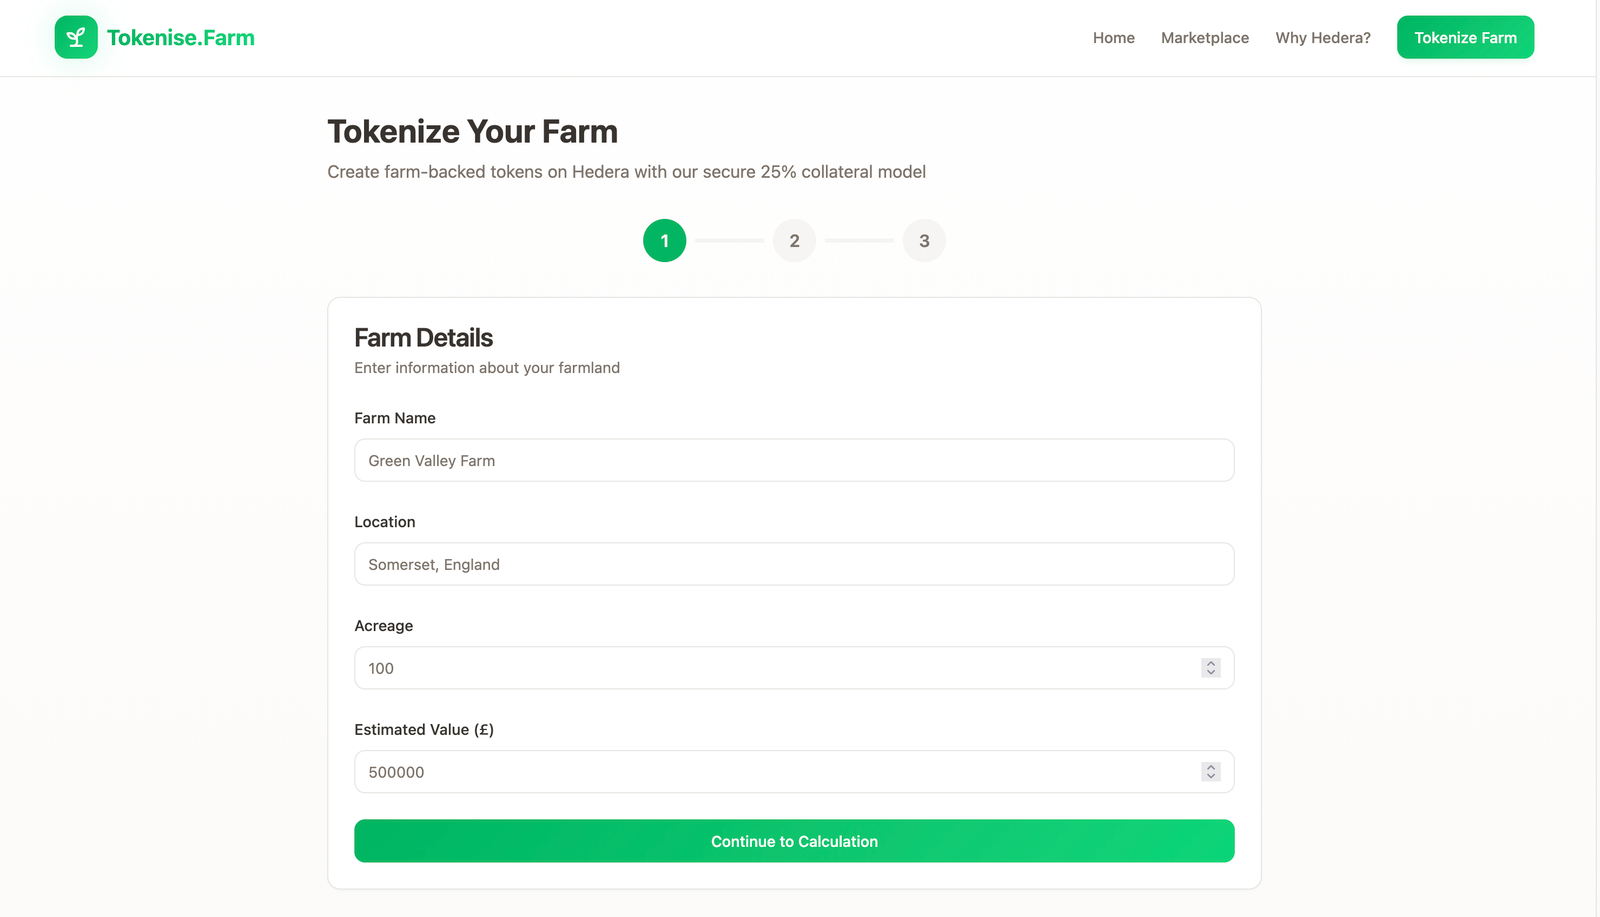Image resolution: width=1600 pixels, height=917 pixels.
Task: Open the Why Hedera? page
Action: (1322, 38)
